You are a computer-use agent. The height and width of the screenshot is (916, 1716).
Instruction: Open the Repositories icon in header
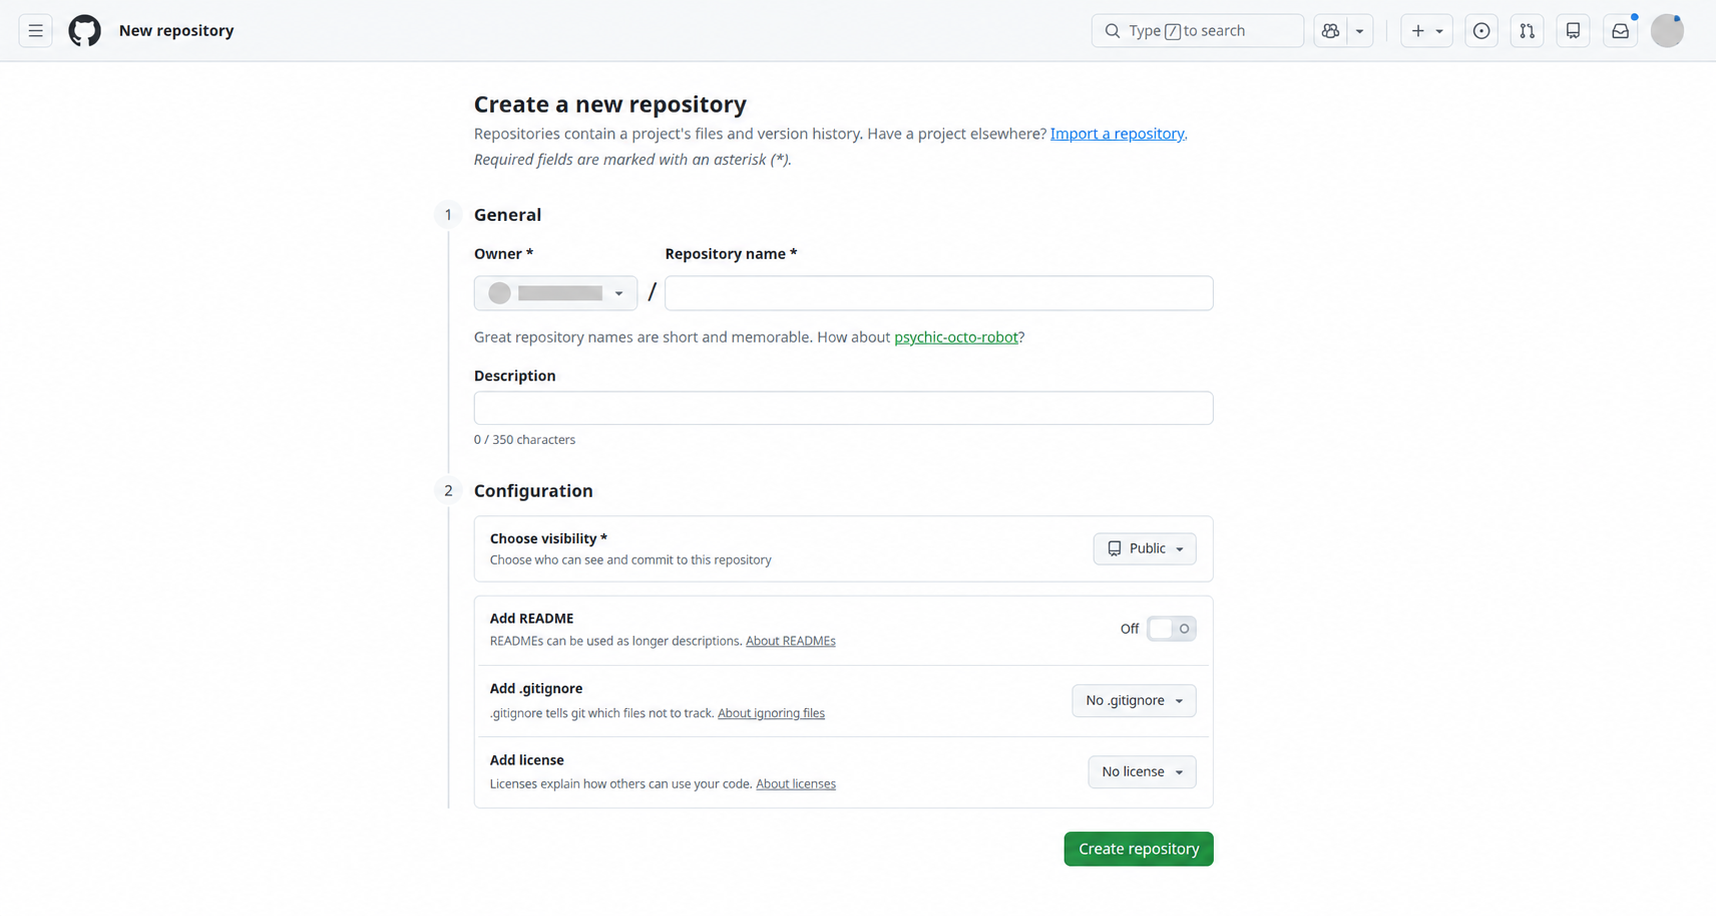[x=1573, y=31]
